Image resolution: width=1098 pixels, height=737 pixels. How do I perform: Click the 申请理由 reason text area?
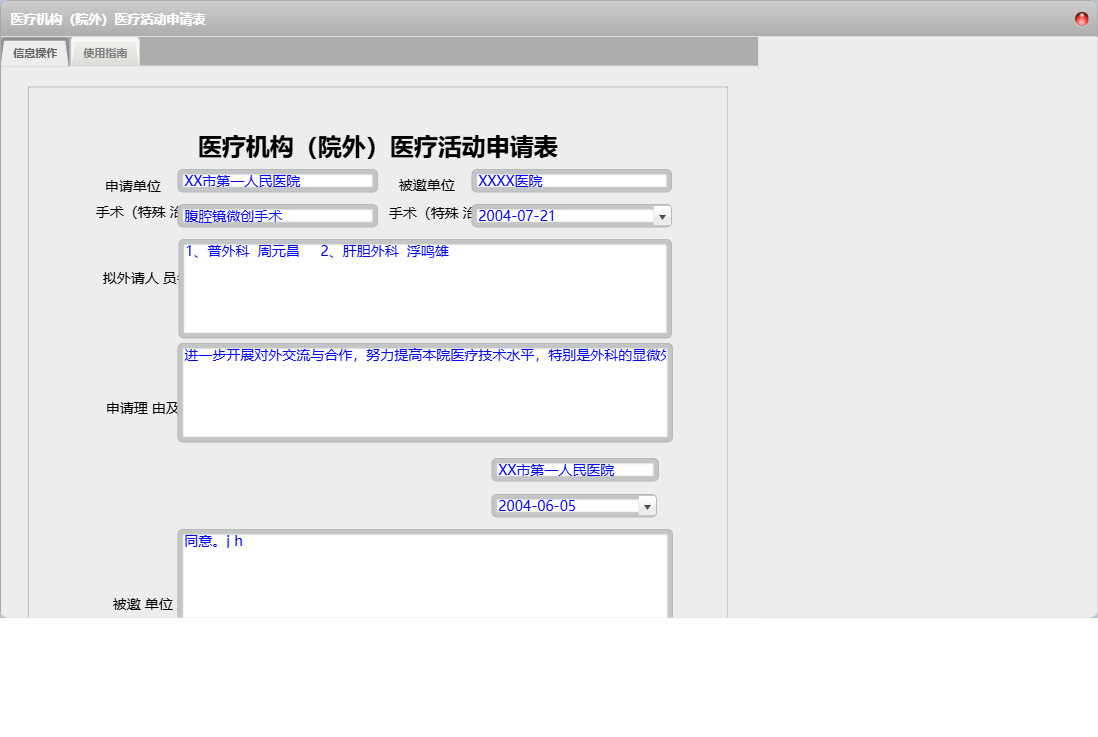click(x=425, y=391)
